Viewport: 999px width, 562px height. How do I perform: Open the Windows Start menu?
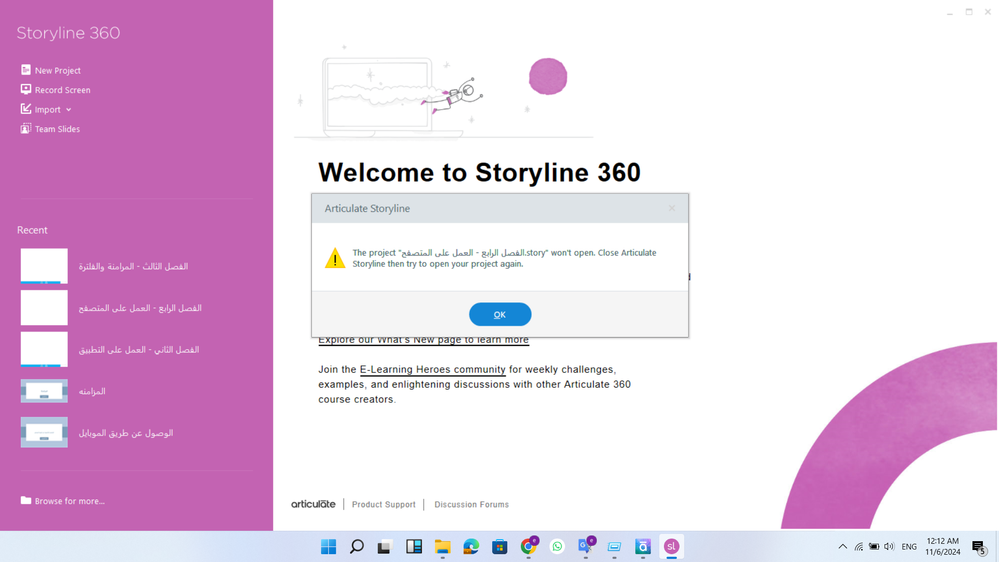329,546
